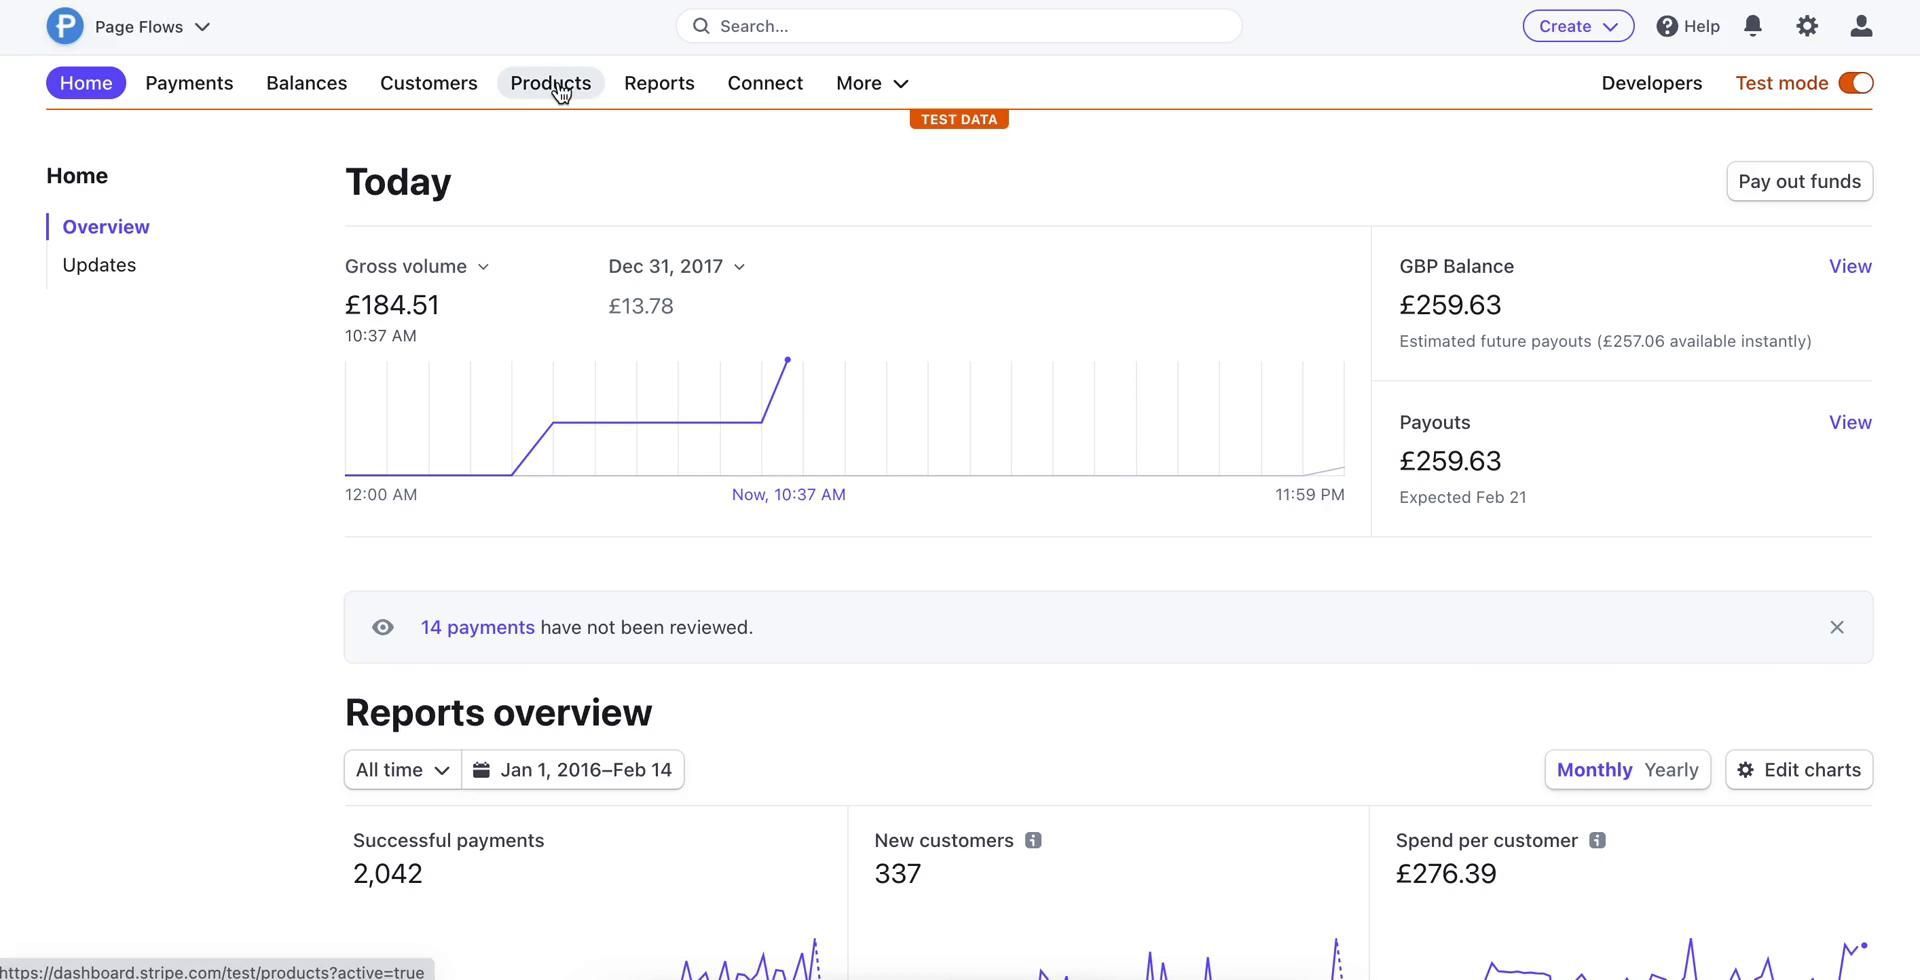Turn off the Test mode toggle
The width and height of the screenshot is (1920, 980).
[x=1856, y=83]
